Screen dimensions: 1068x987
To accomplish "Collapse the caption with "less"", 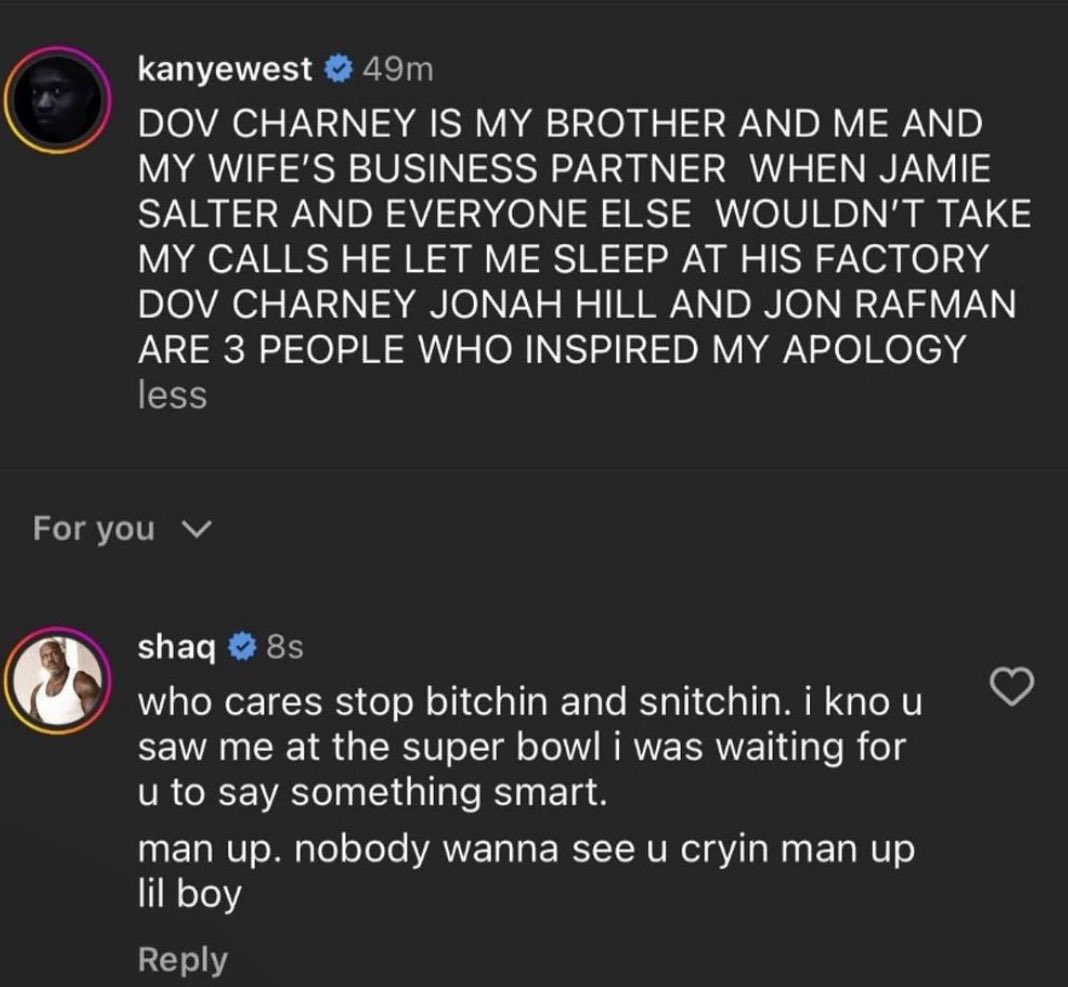I will tap(172, 396).
